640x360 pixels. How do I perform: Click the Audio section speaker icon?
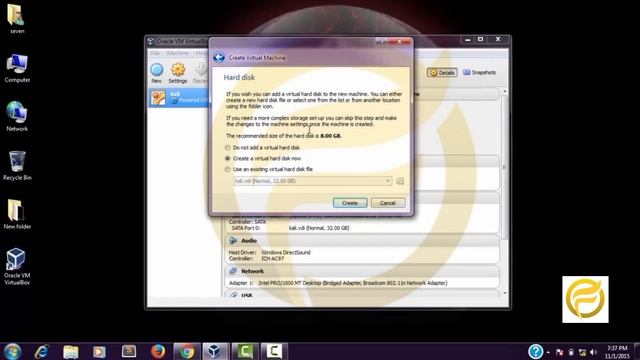click(x=233, y=241)
